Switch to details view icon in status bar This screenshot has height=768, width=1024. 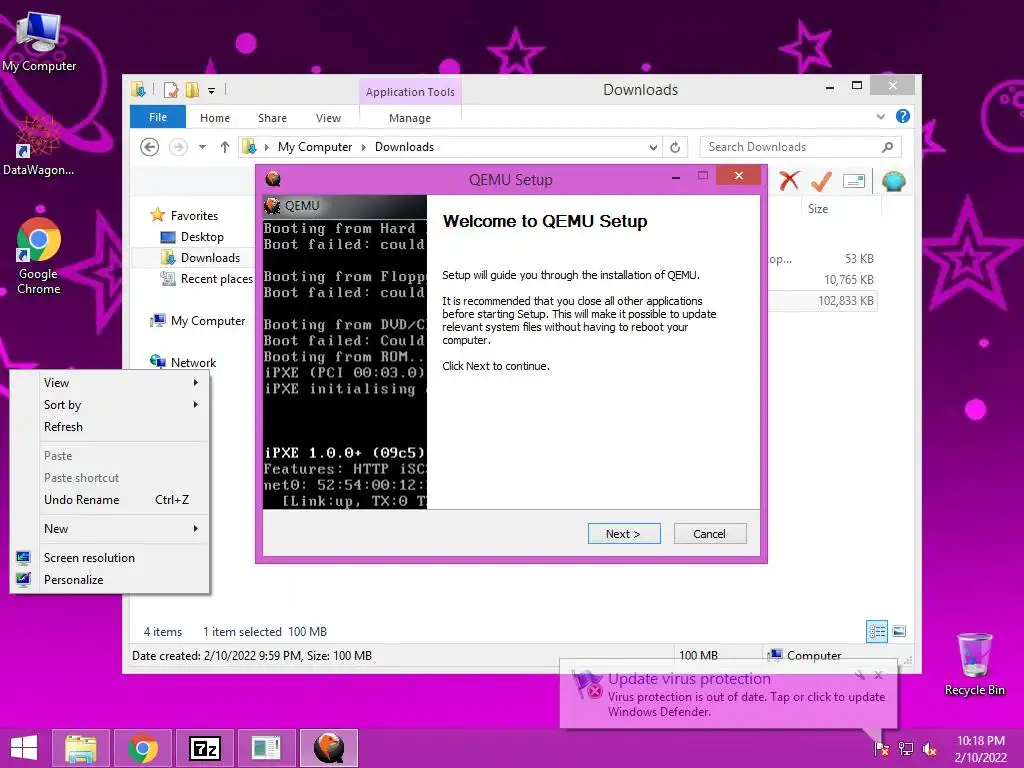click(876, 631)
